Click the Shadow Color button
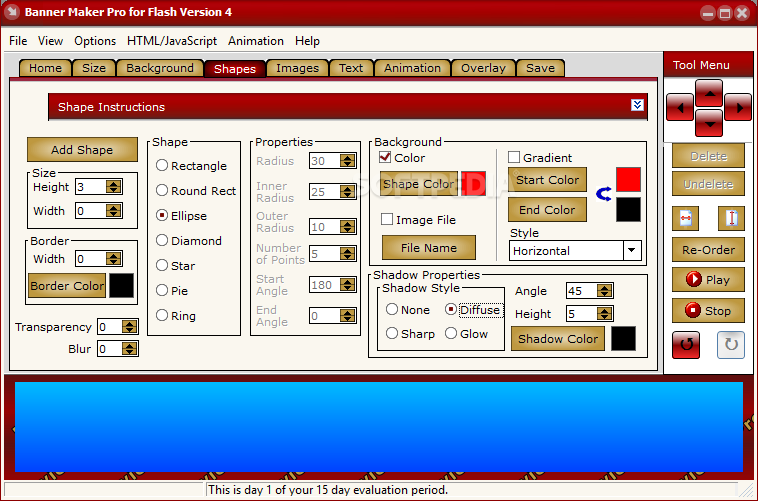Screen dimensions: 758x501 click(x=558, y=339)
